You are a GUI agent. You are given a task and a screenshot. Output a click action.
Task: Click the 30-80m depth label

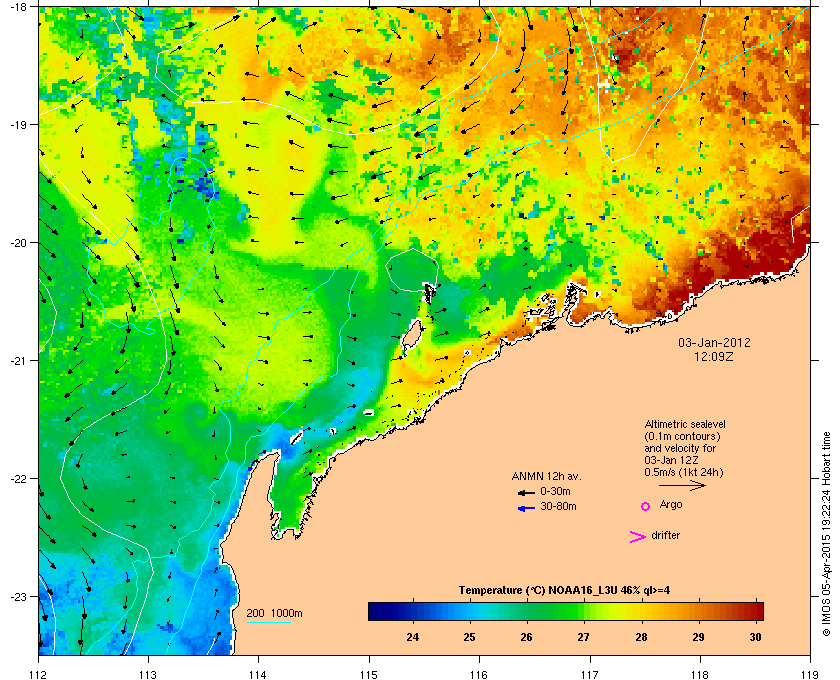[558, 506]
